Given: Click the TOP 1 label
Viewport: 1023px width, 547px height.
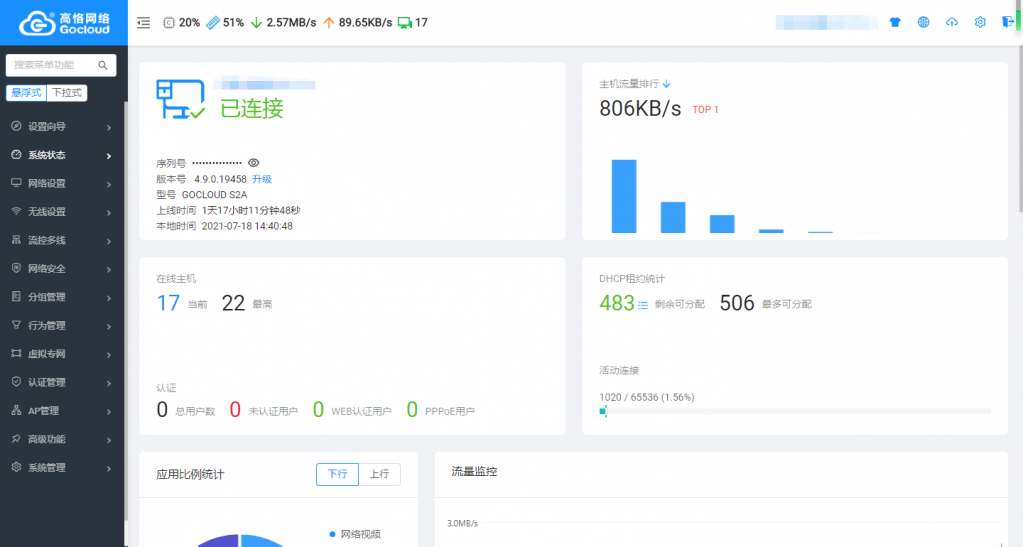Looking at the screenshot, I should point(705,110).
